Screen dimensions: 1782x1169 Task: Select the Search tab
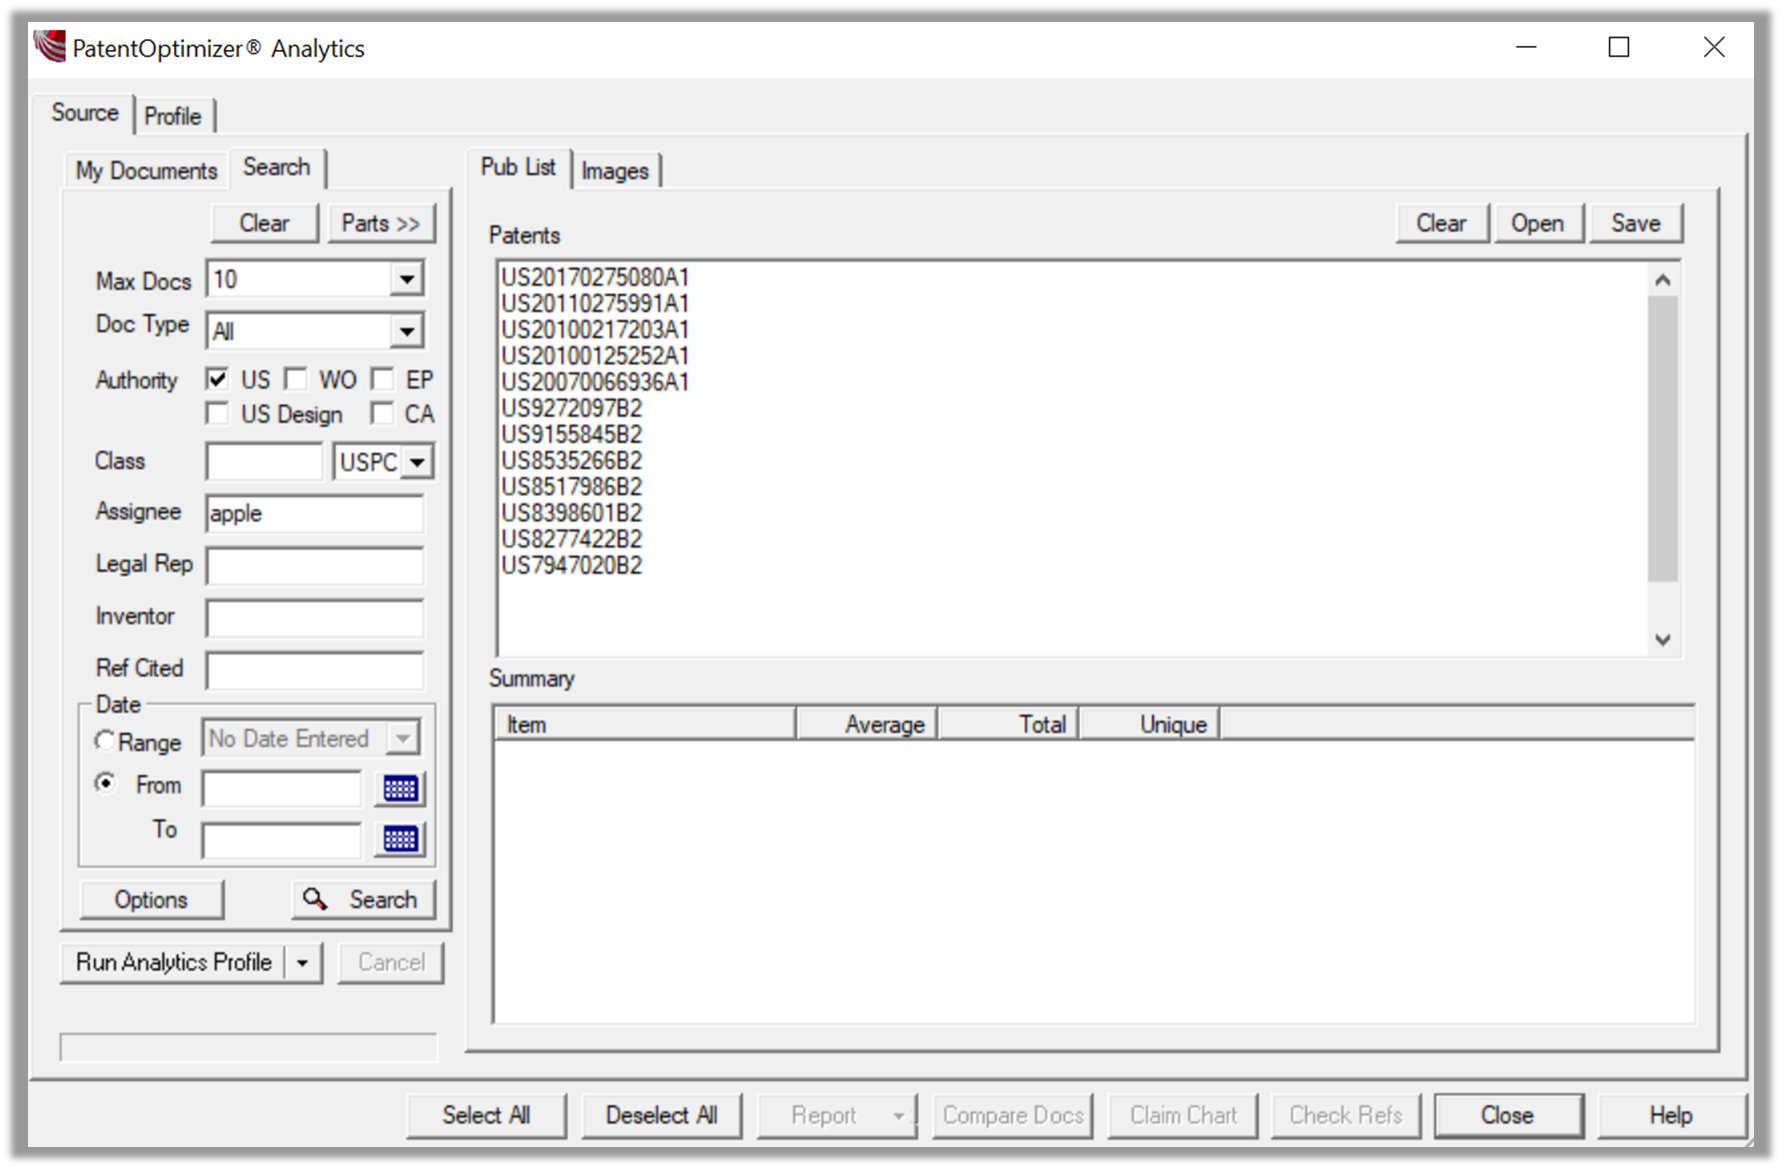pos(277,167)
